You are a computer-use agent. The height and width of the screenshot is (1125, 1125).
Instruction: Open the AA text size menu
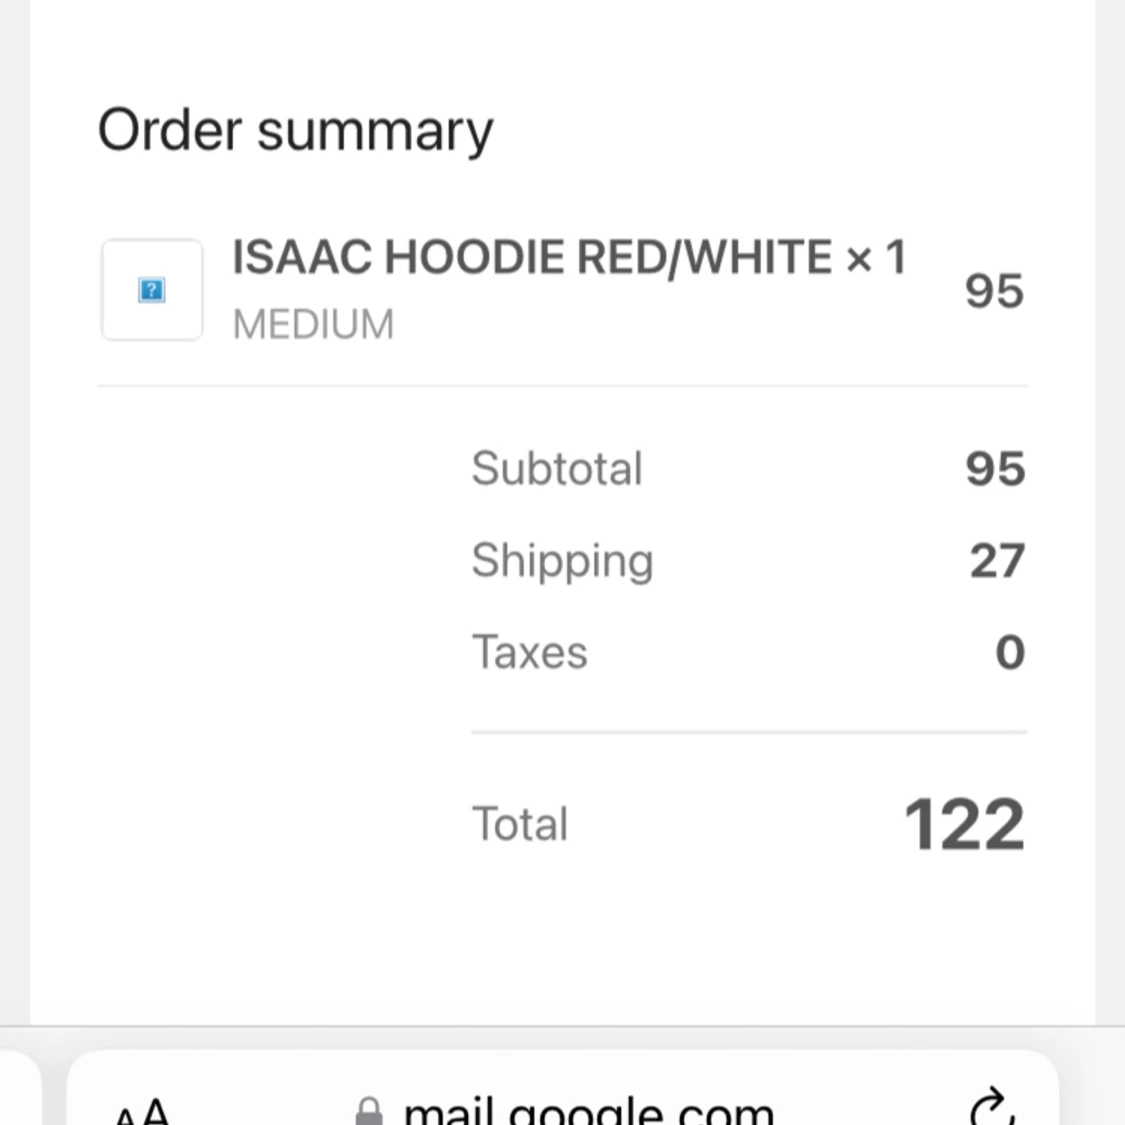point(142,1111)
